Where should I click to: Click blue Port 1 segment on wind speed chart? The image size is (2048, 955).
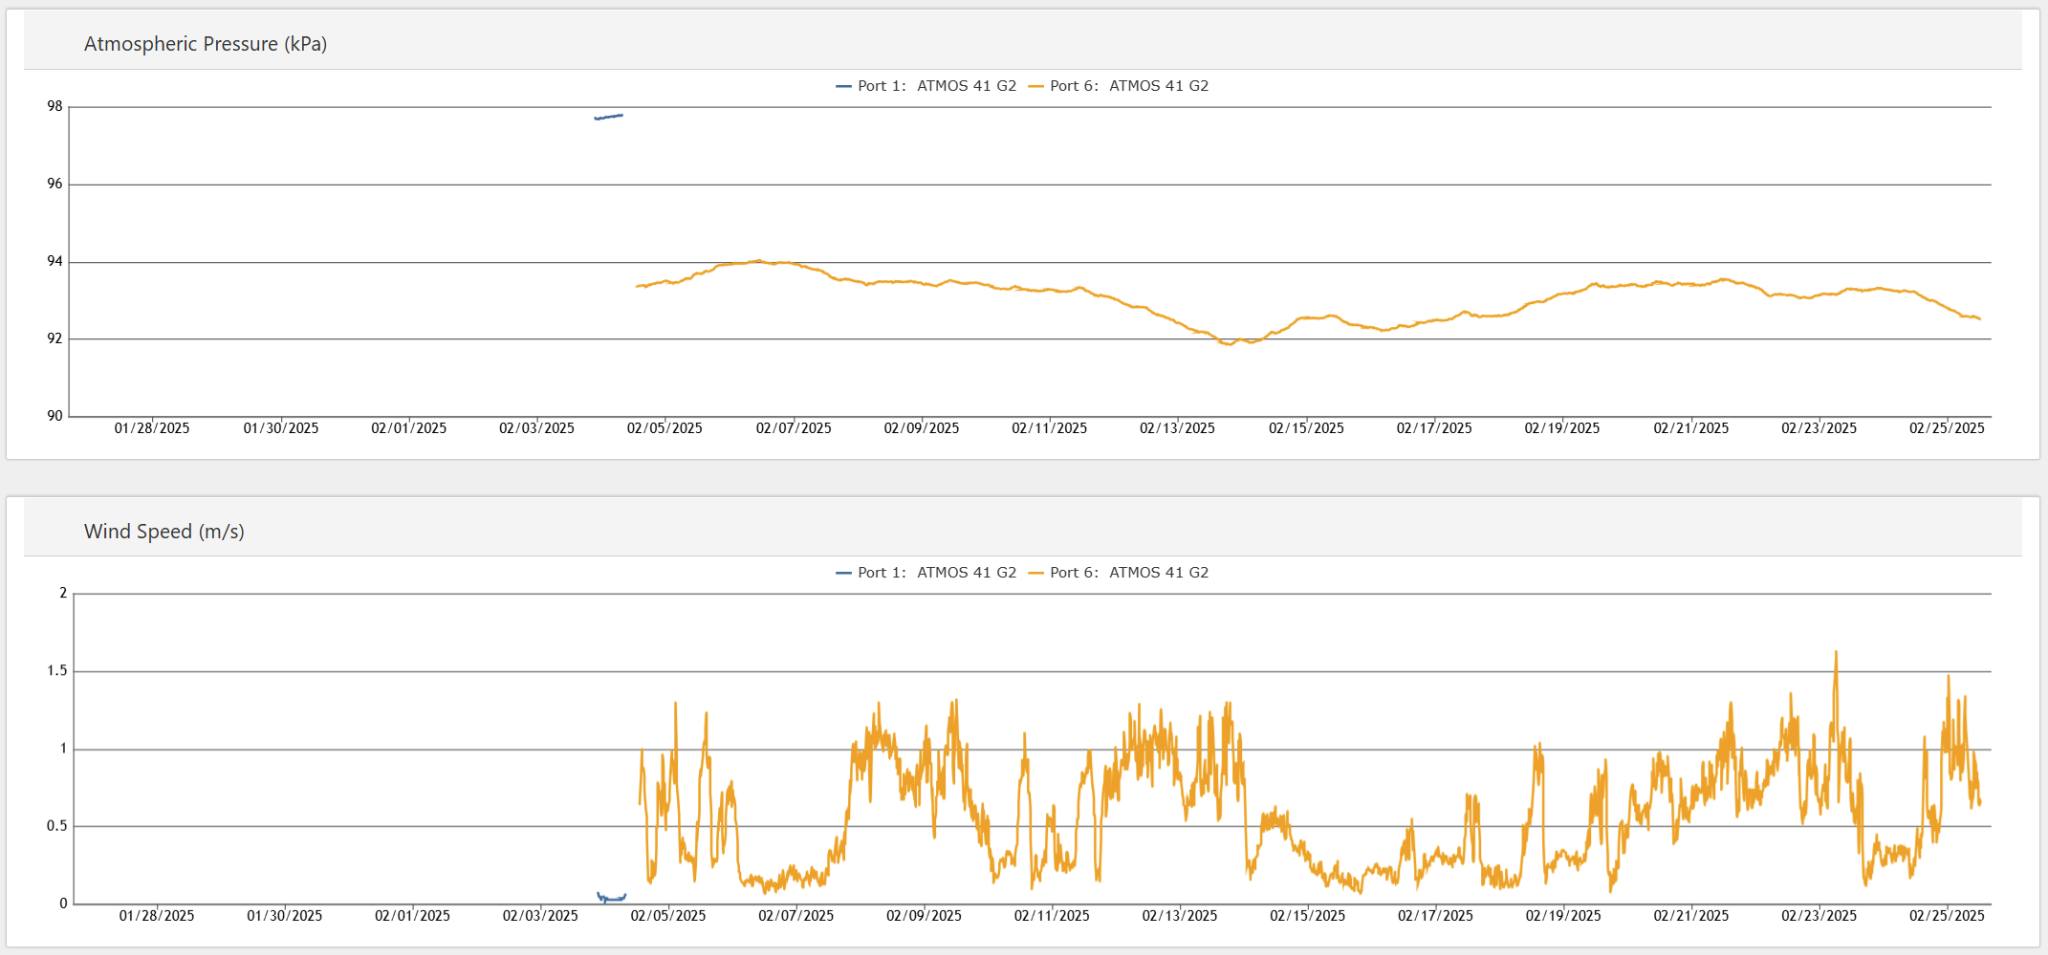tap(611, 898)
